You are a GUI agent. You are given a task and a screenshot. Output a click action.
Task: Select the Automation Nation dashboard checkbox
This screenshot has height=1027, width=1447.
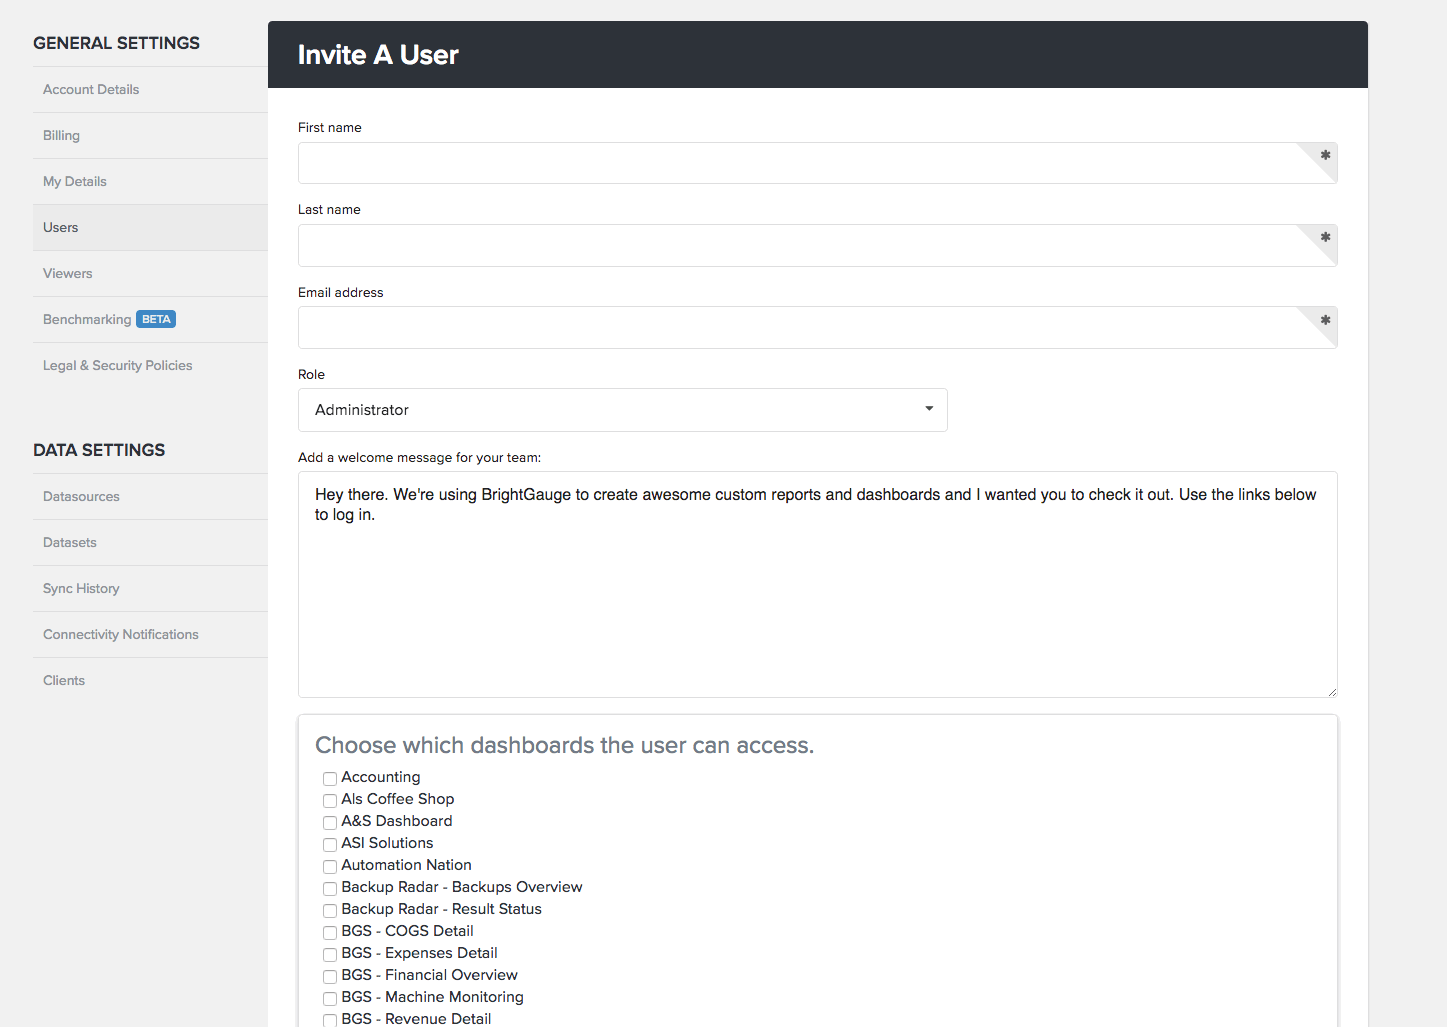point(330,866)
